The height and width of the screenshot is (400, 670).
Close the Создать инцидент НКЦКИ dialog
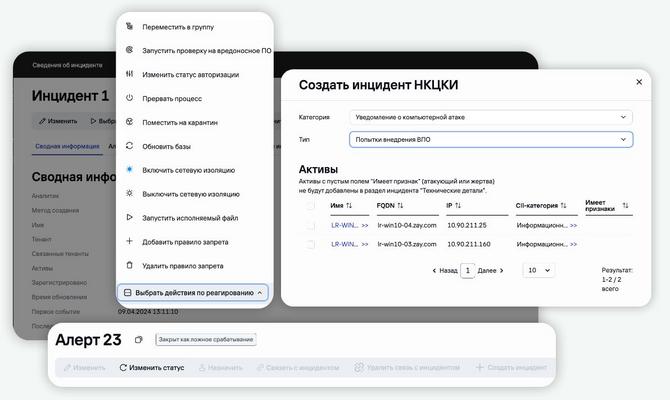[x=639, y=82]
